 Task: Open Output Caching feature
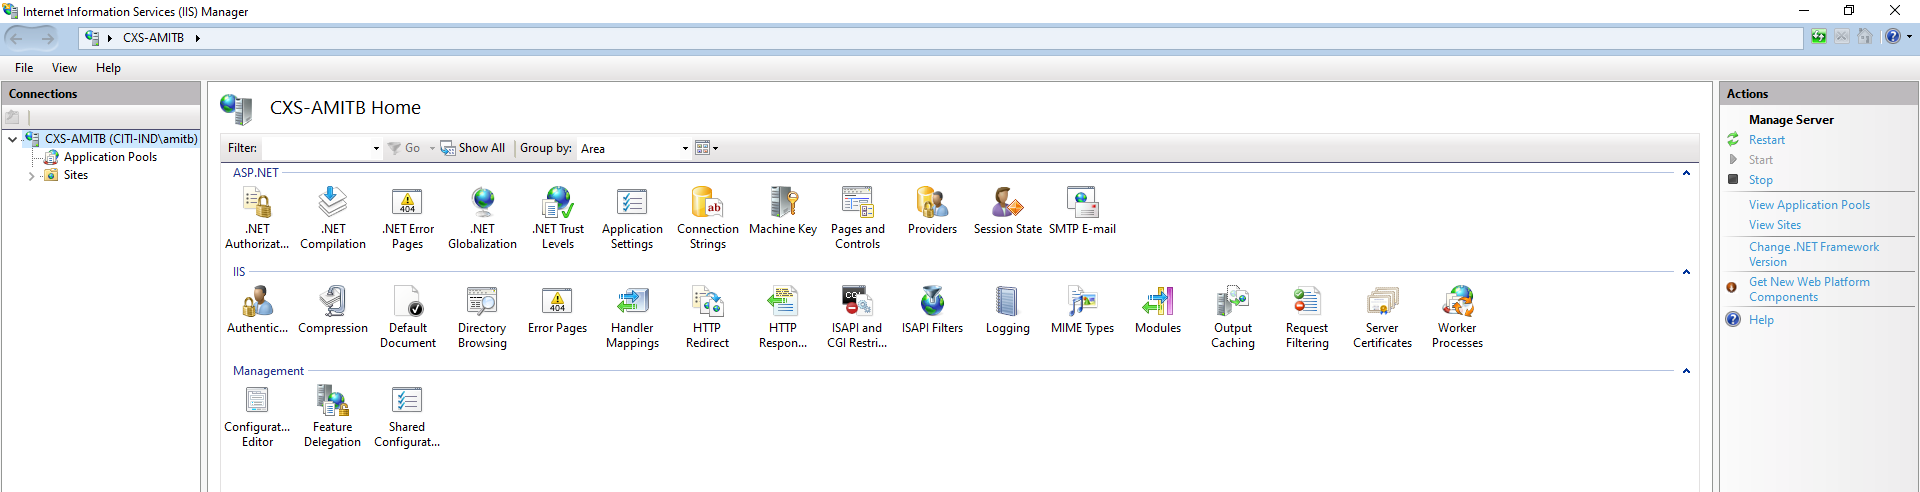click(x=1233, y=316)
